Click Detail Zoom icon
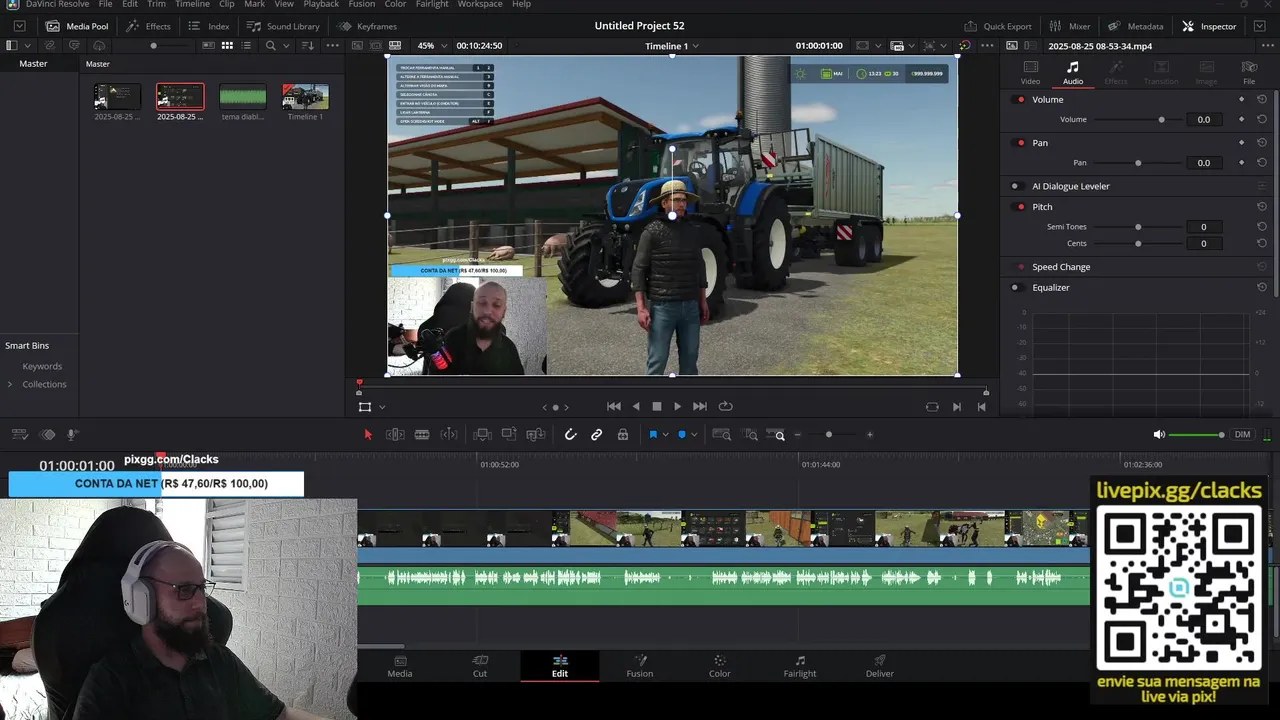 [749, 434]
